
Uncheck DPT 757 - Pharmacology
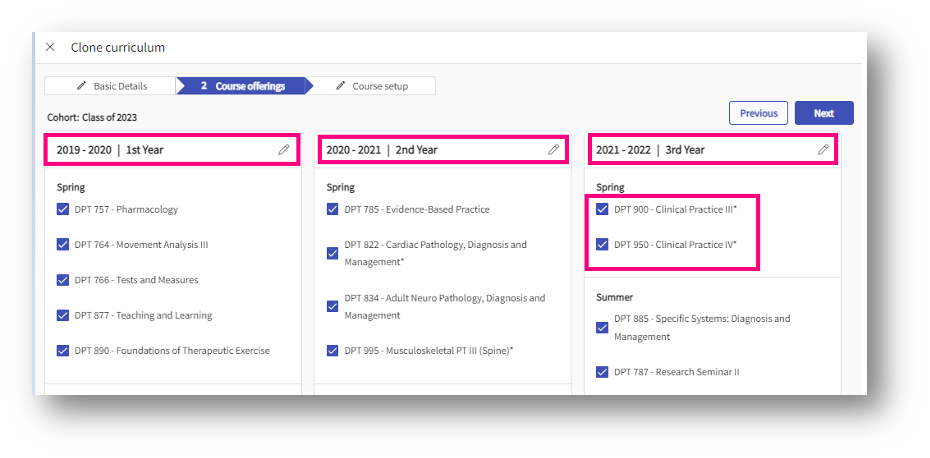[x=63, y=210]
